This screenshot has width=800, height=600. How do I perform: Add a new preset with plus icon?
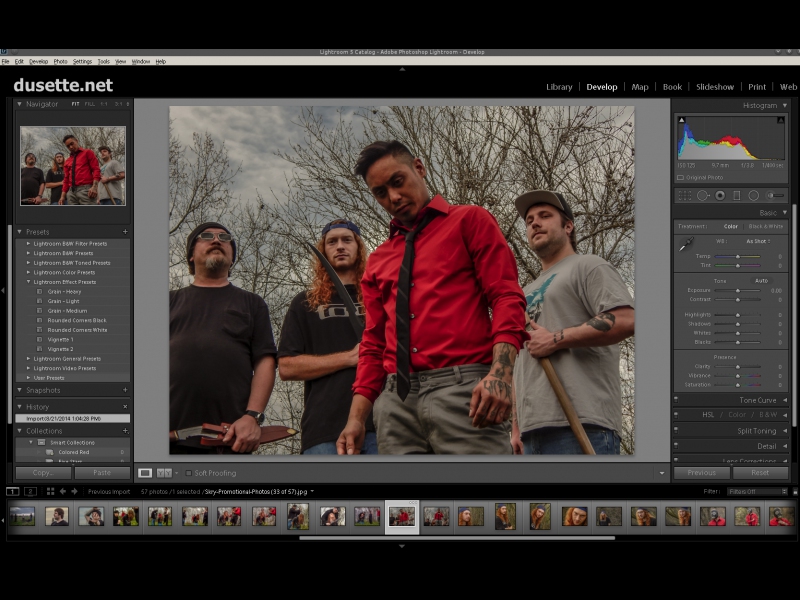(x=125, y=232)
